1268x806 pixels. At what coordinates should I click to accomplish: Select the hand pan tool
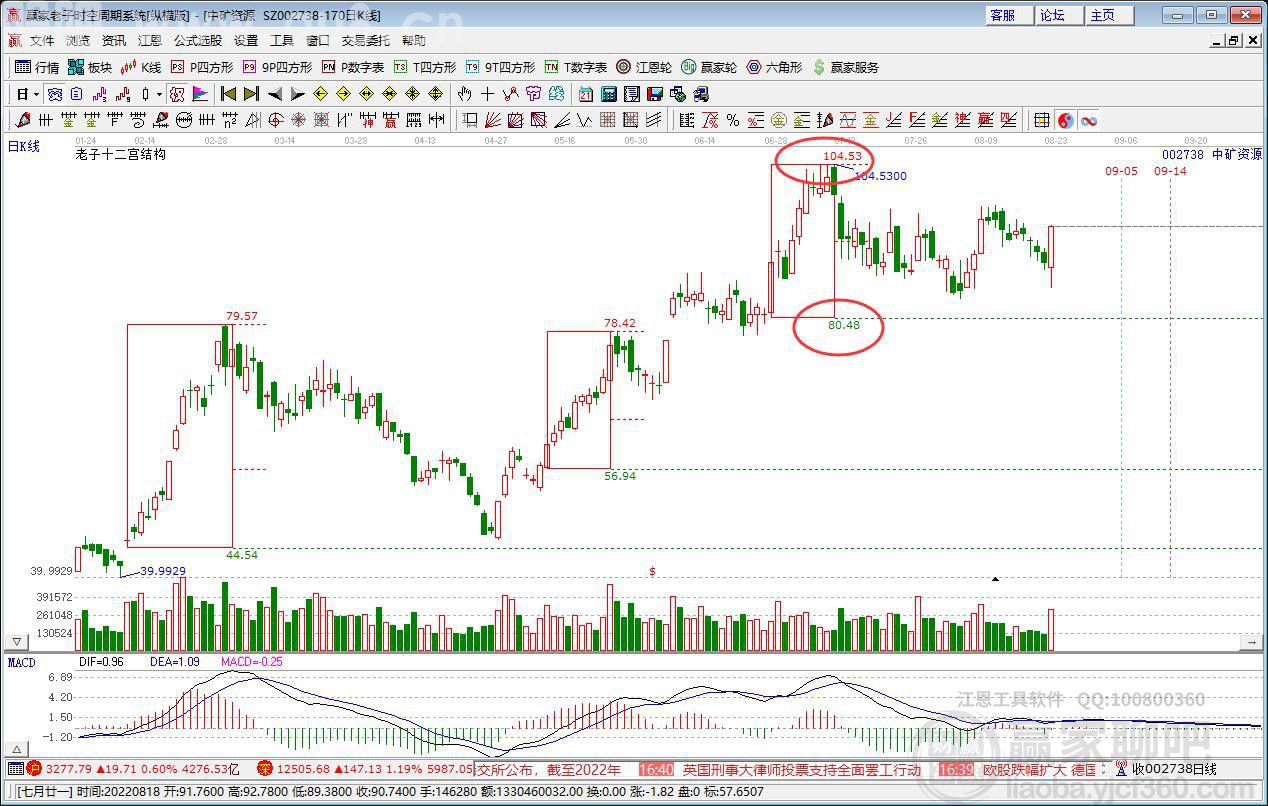[x=464, y=94]
